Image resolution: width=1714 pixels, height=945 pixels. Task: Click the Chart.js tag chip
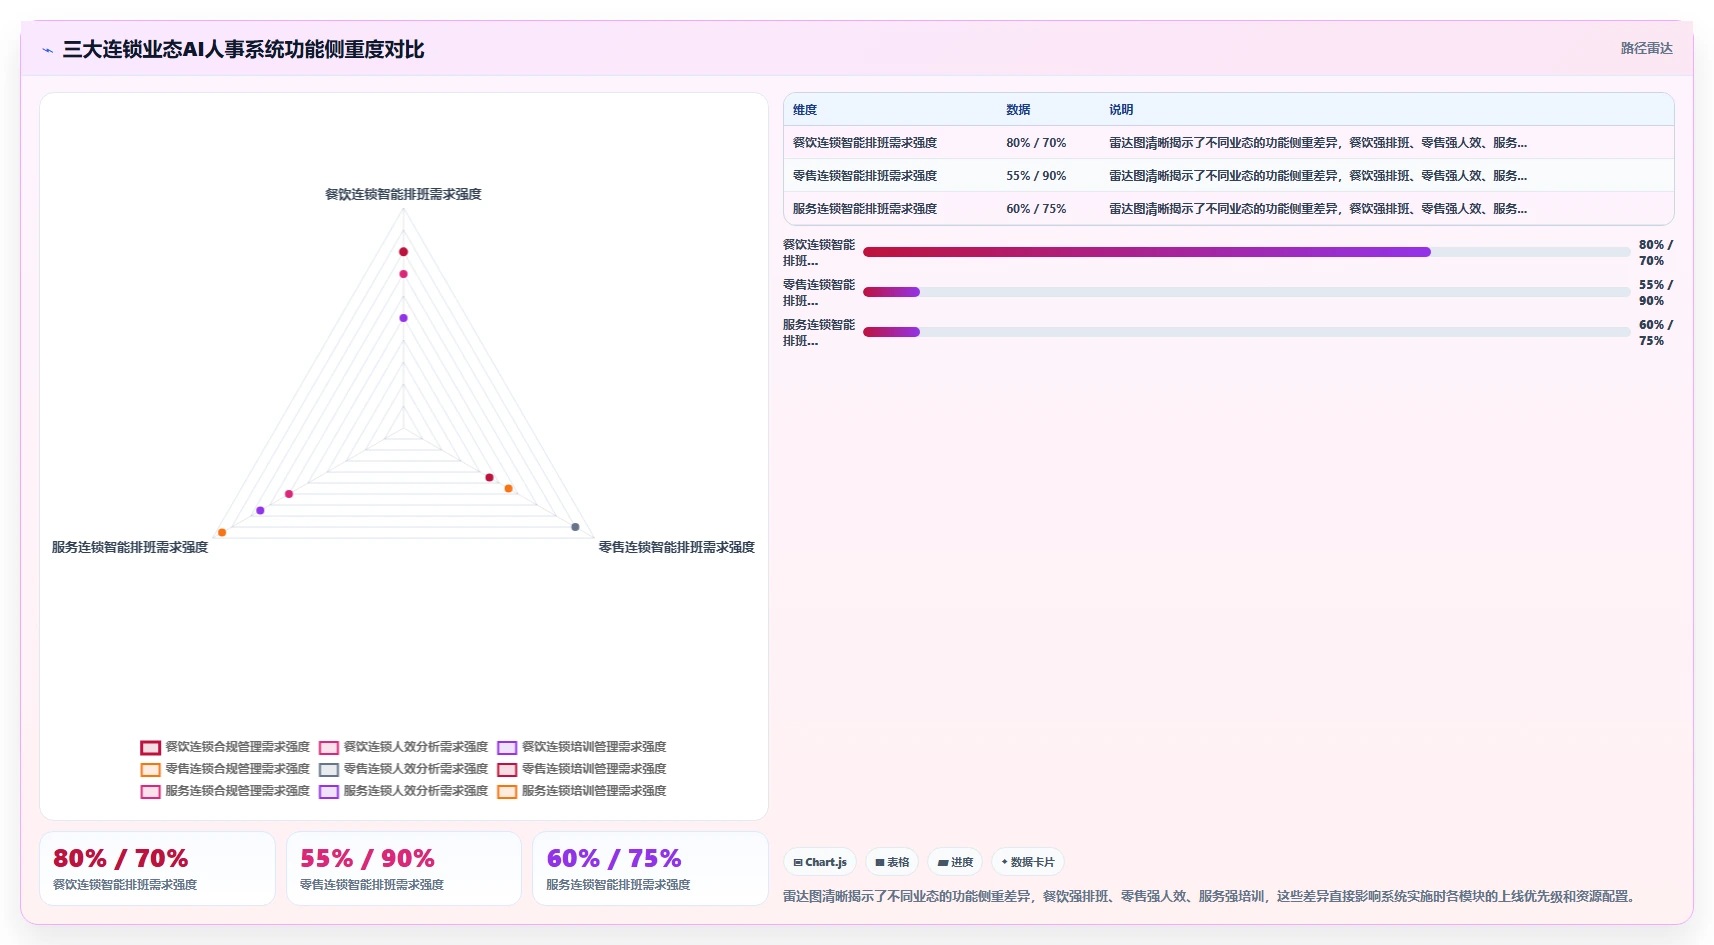(820, 862)
